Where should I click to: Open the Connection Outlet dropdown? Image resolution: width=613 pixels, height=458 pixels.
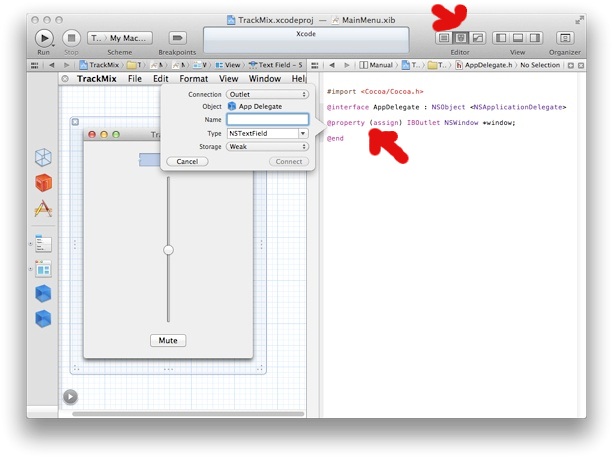coord(268,94)
